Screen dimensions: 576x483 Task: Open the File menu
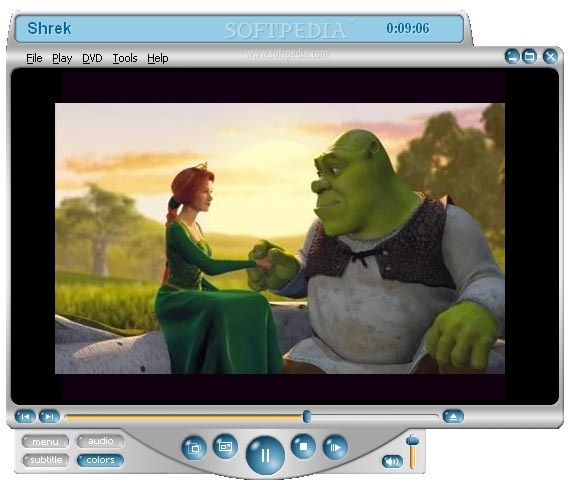click(x=34, y=58)
